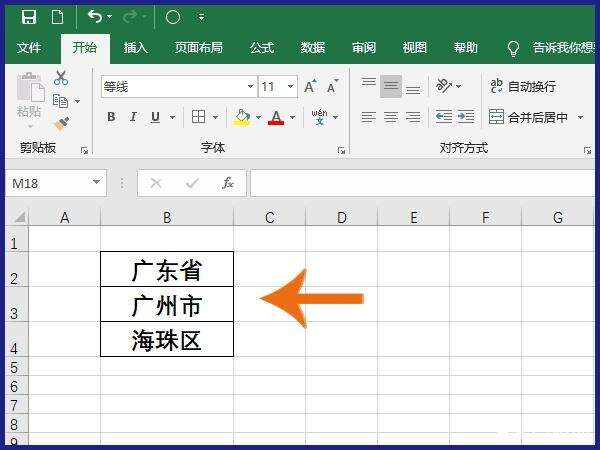
Task: Click the Copy icon
Action: tap(60, 101)
